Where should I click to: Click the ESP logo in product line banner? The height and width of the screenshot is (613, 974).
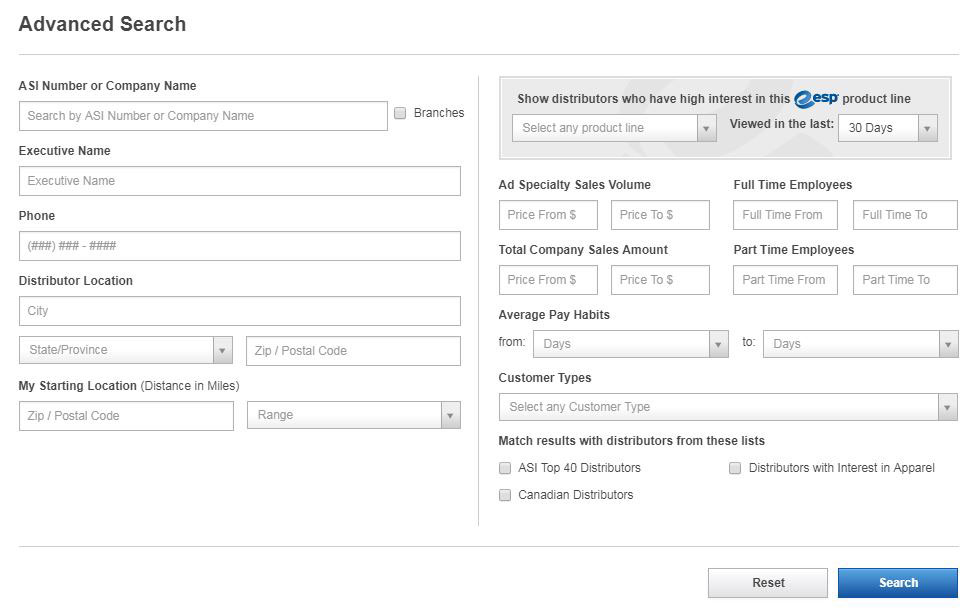pyautogui.click(x=816, y=99)
